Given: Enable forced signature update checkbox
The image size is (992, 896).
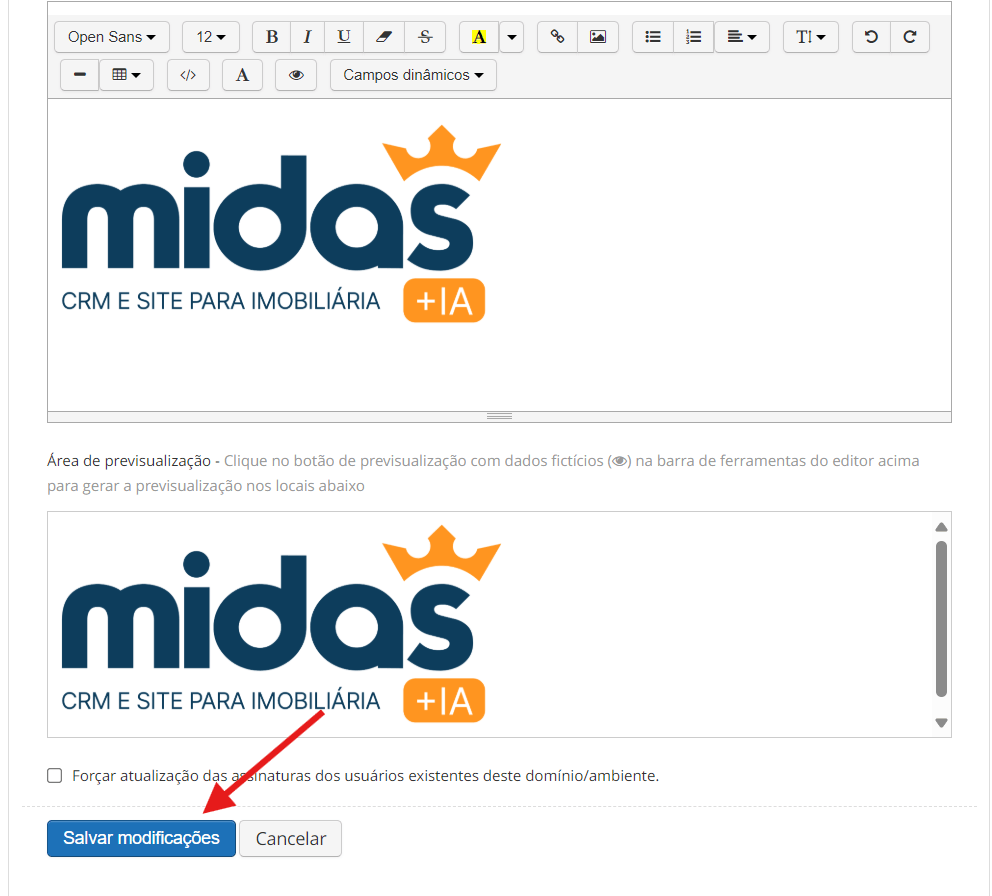Looking at the screenshot, I should pyautogui.click(x=55, y=775).
